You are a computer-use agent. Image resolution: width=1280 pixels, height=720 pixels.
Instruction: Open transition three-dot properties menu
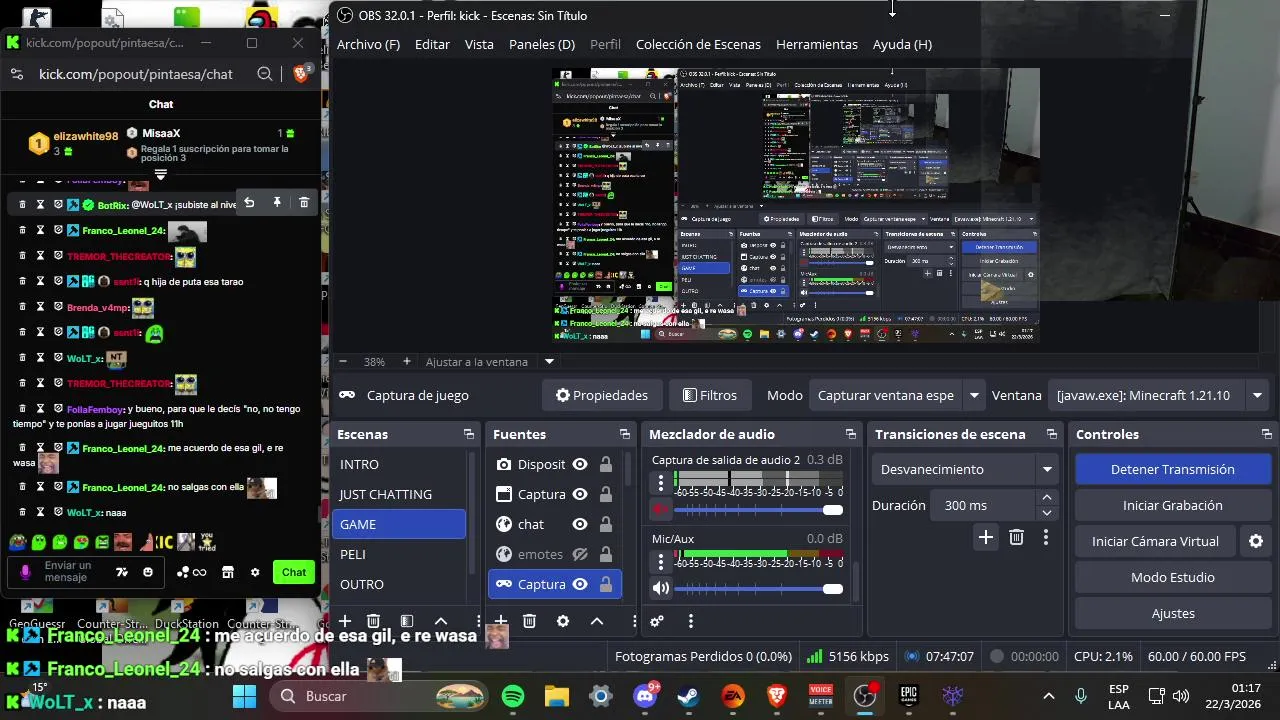(x=1046, y=537)
